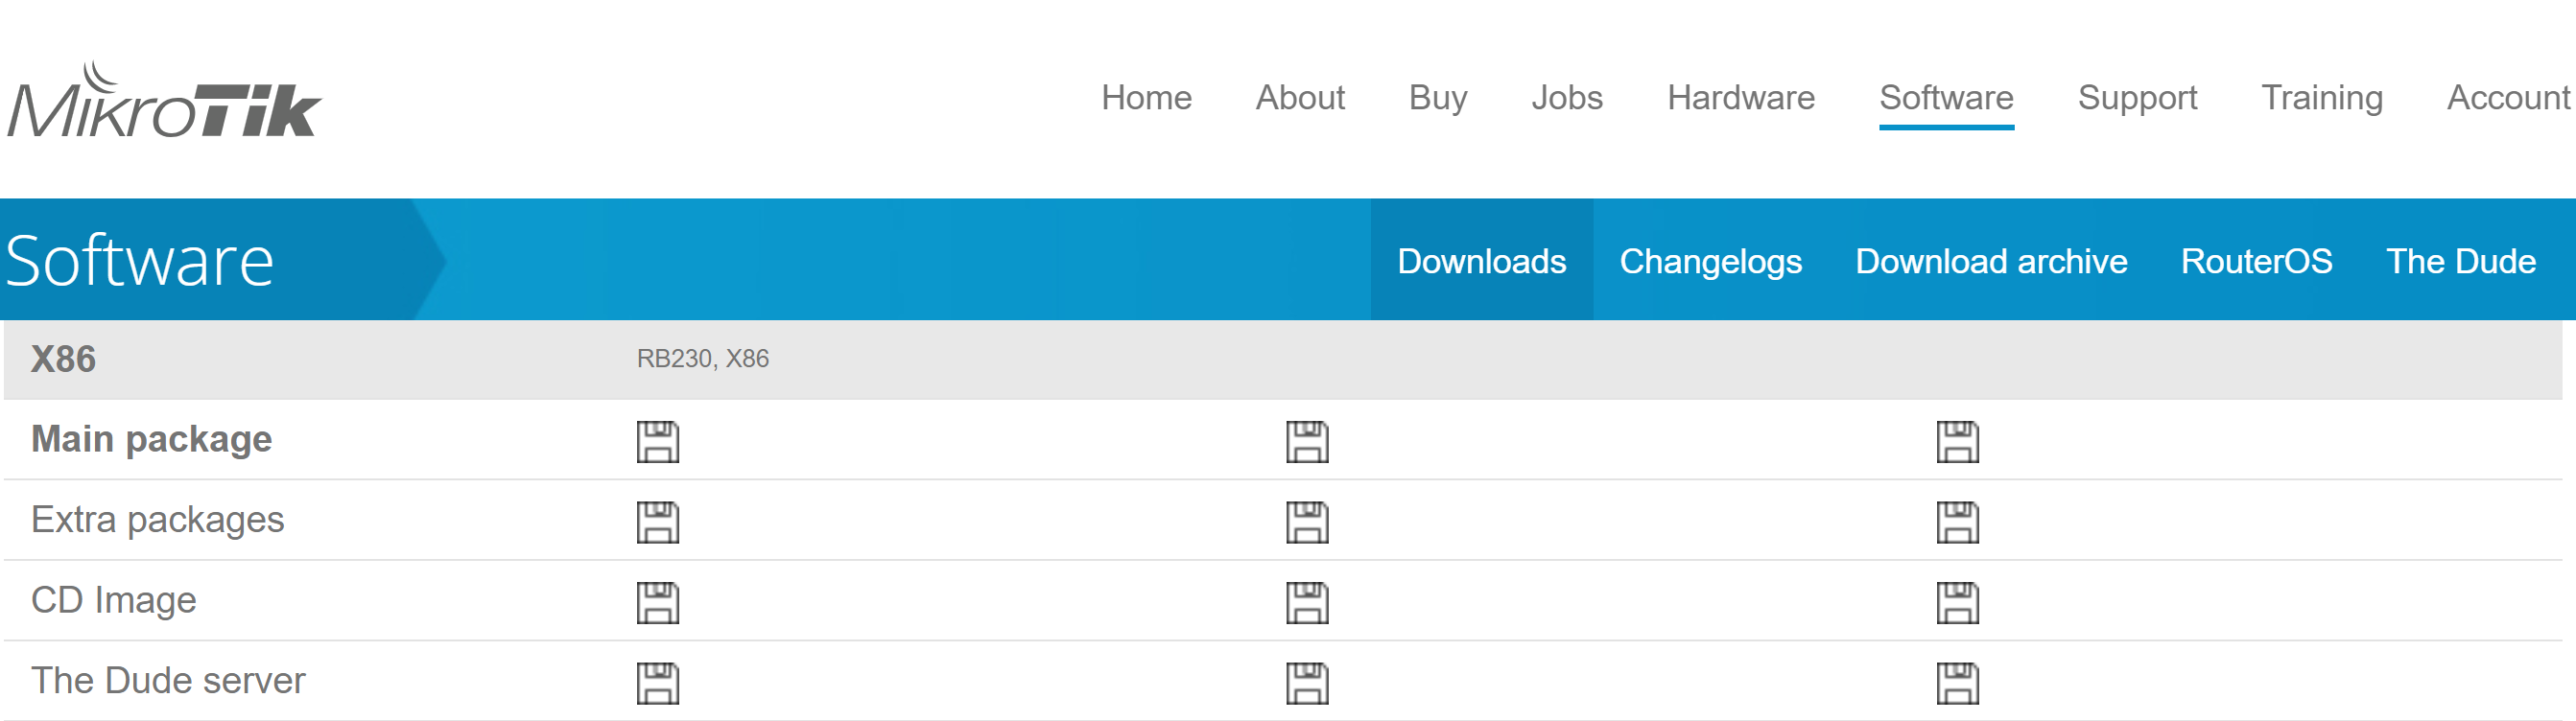
Task: Click the X86 section heading
Action: [x=63, y=359]
